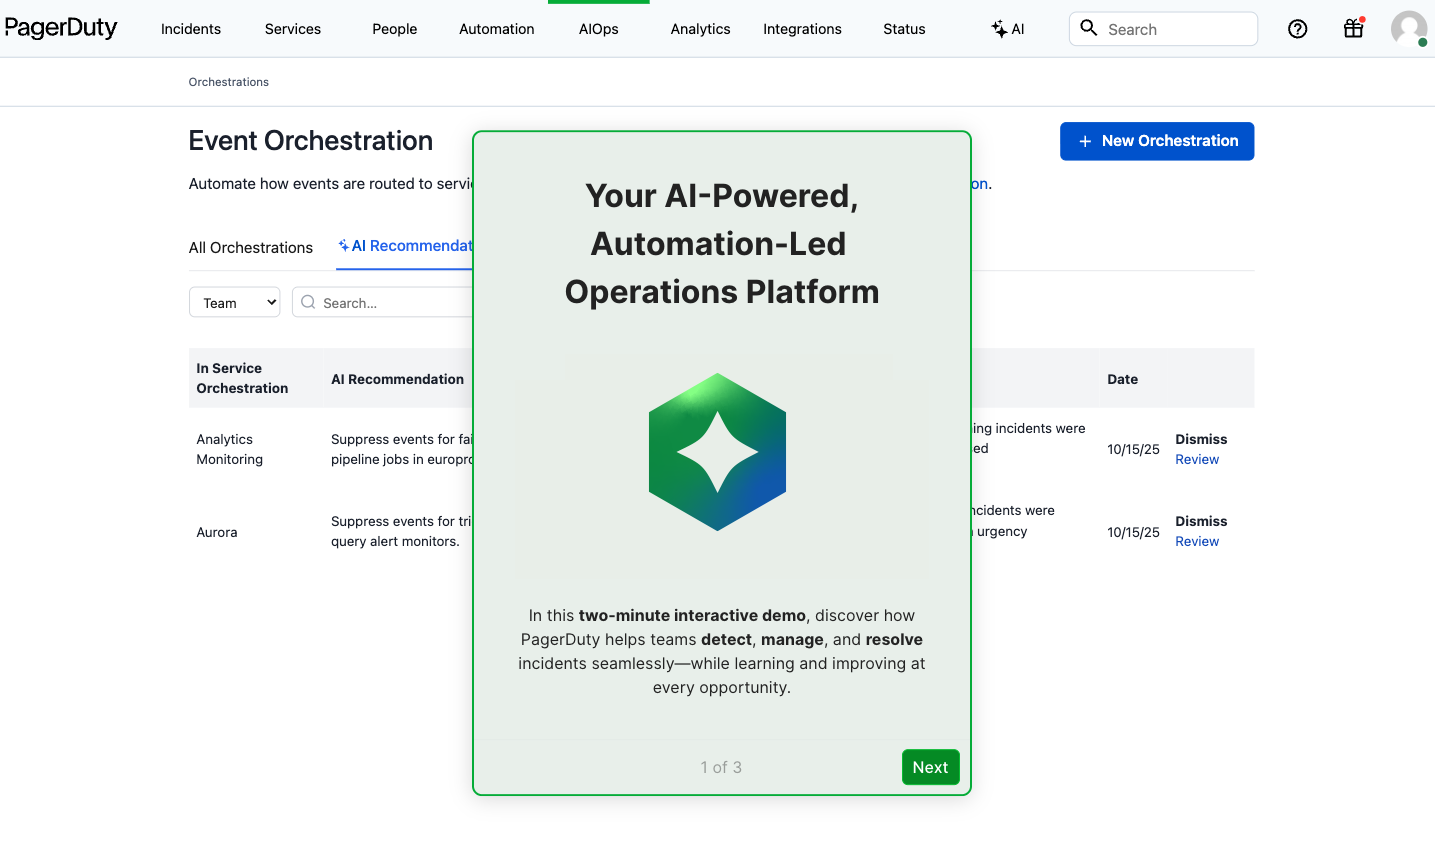1435x842 pixels.
Task: Open the Analytics menu
Action: click(700, 29)
